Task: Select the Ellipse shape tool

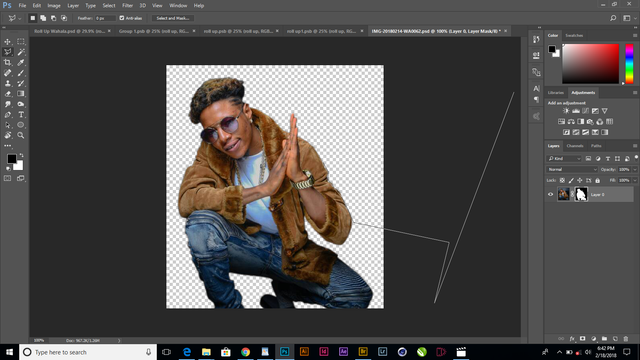Action: click(21, 125)
